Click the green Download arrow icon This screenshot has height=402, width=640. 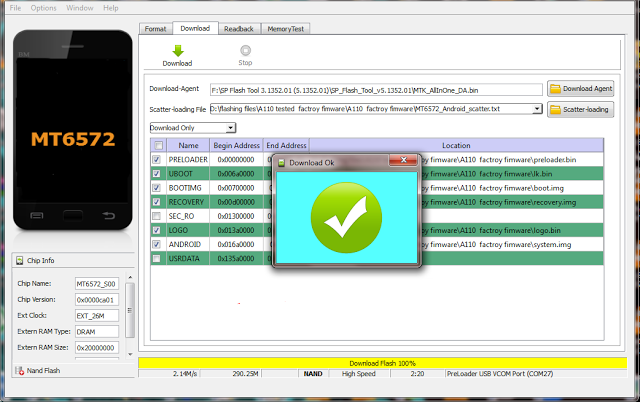tap(178, 51)
